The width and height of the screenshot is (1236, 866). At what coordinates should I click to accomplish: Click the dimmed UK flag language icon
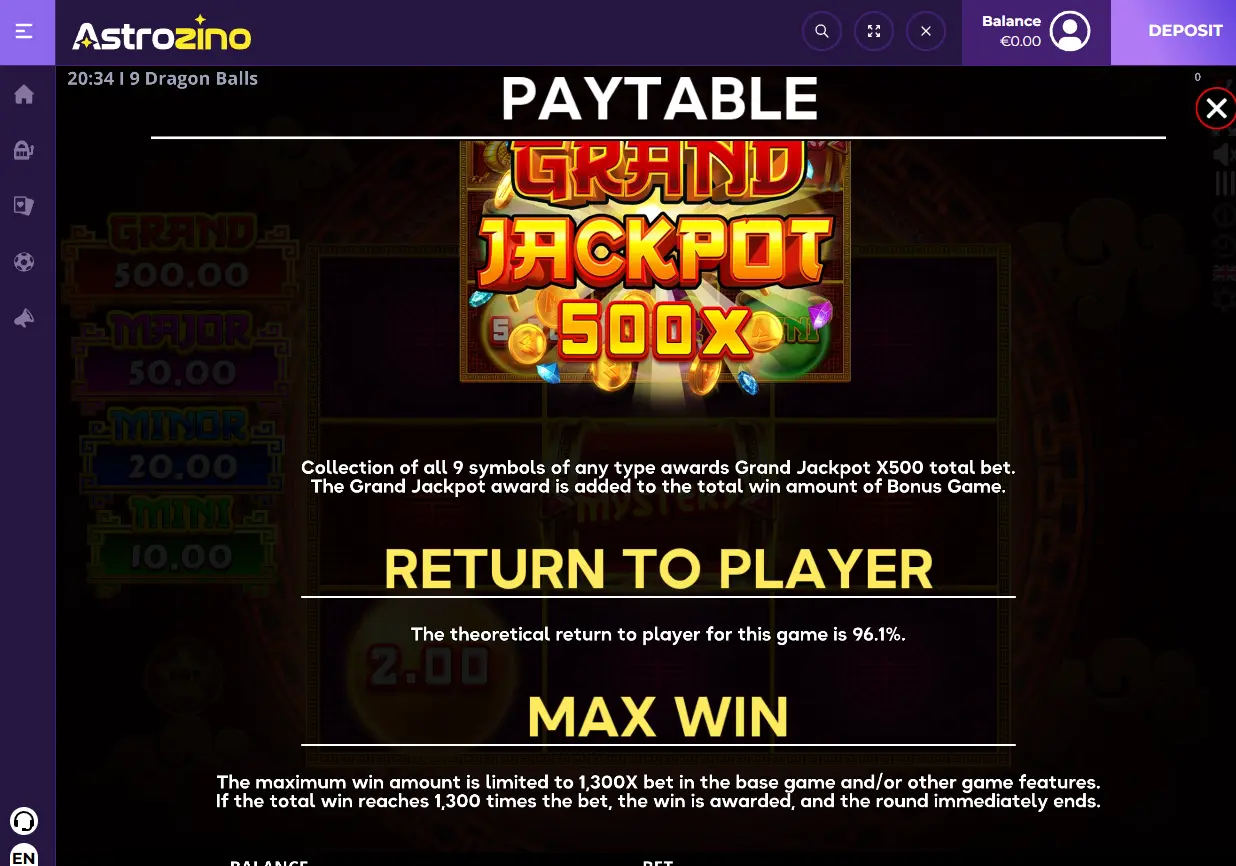coord(1224,272)
